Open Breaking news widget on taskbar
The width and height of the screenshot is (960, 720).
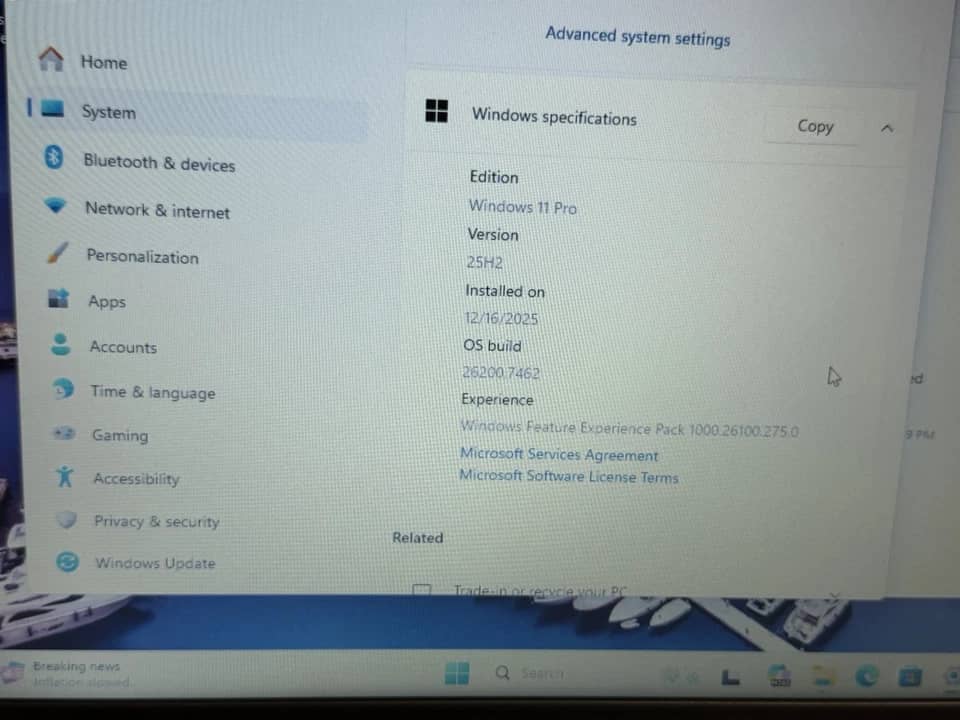[67, 673]
